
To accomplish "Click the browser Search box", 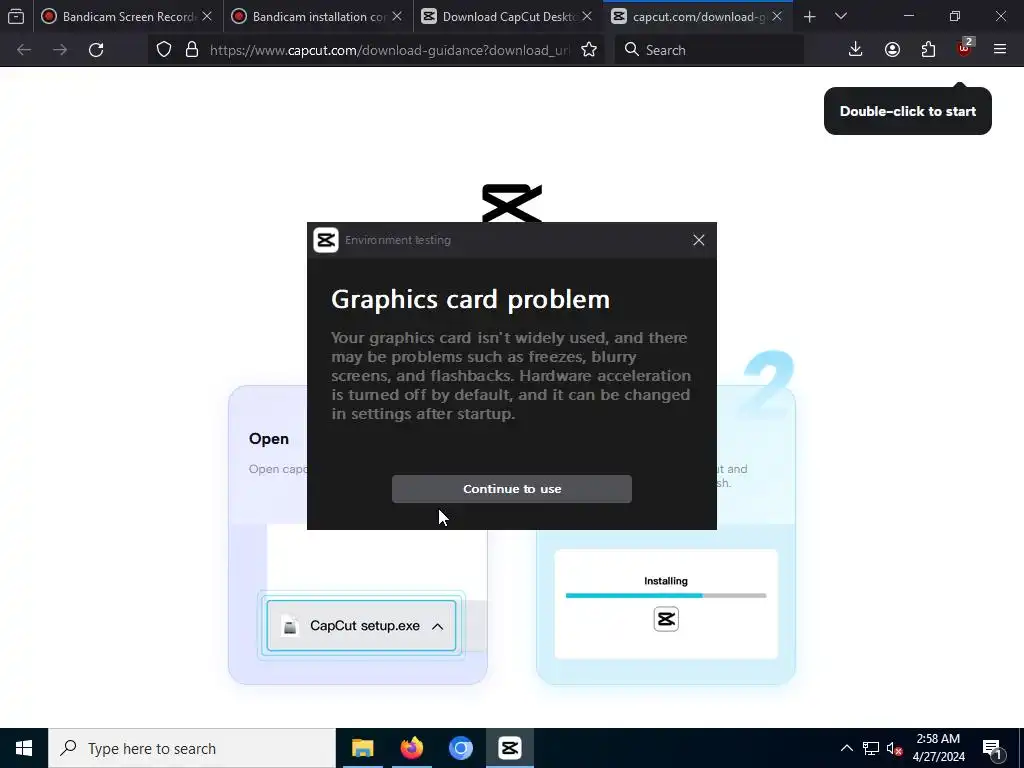I will coord(709,50).
